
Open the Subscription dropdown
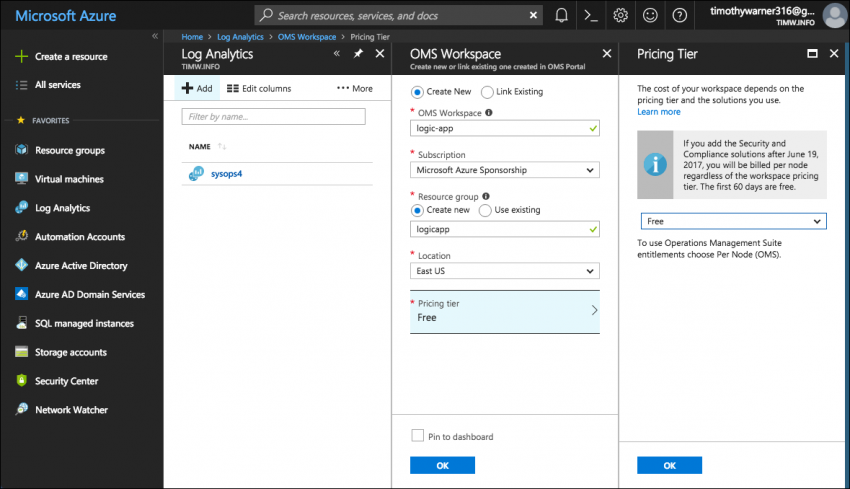coord(505,170)
